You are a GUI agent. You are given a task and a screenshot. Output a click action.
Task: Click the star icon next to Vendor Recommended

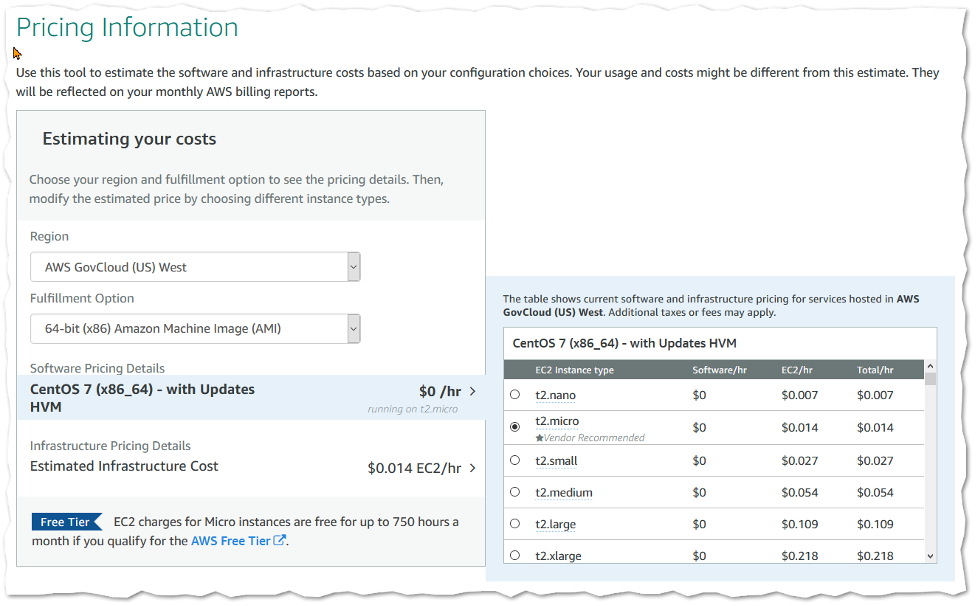(540, 436)
